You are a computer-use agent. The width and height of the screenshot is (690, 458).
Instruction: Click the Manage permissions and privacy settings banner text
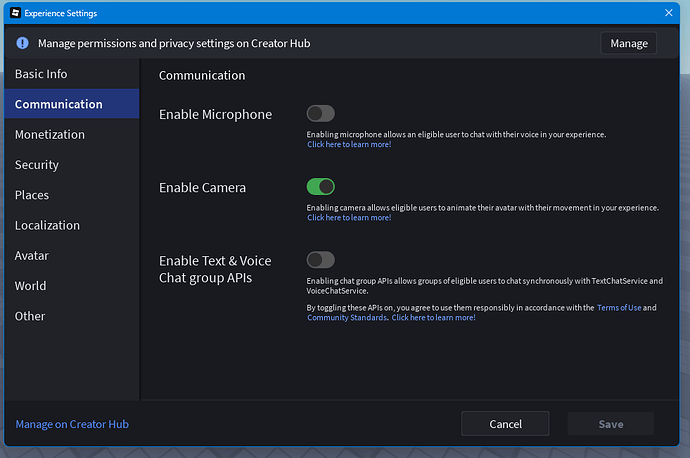coord(174,43)
